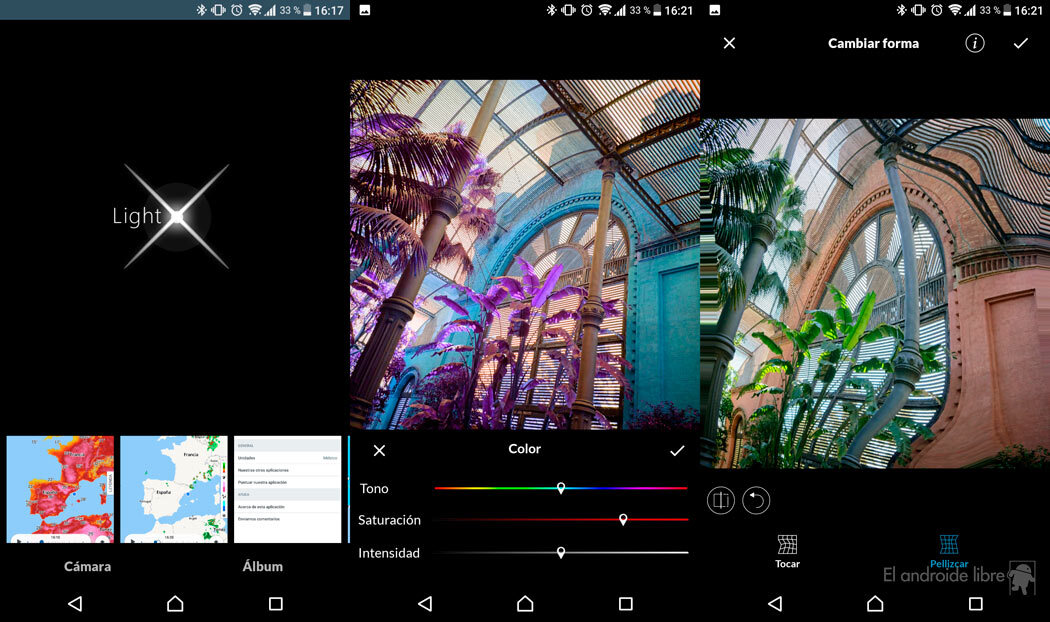Select the Tocar warp tool

[787, 551]
